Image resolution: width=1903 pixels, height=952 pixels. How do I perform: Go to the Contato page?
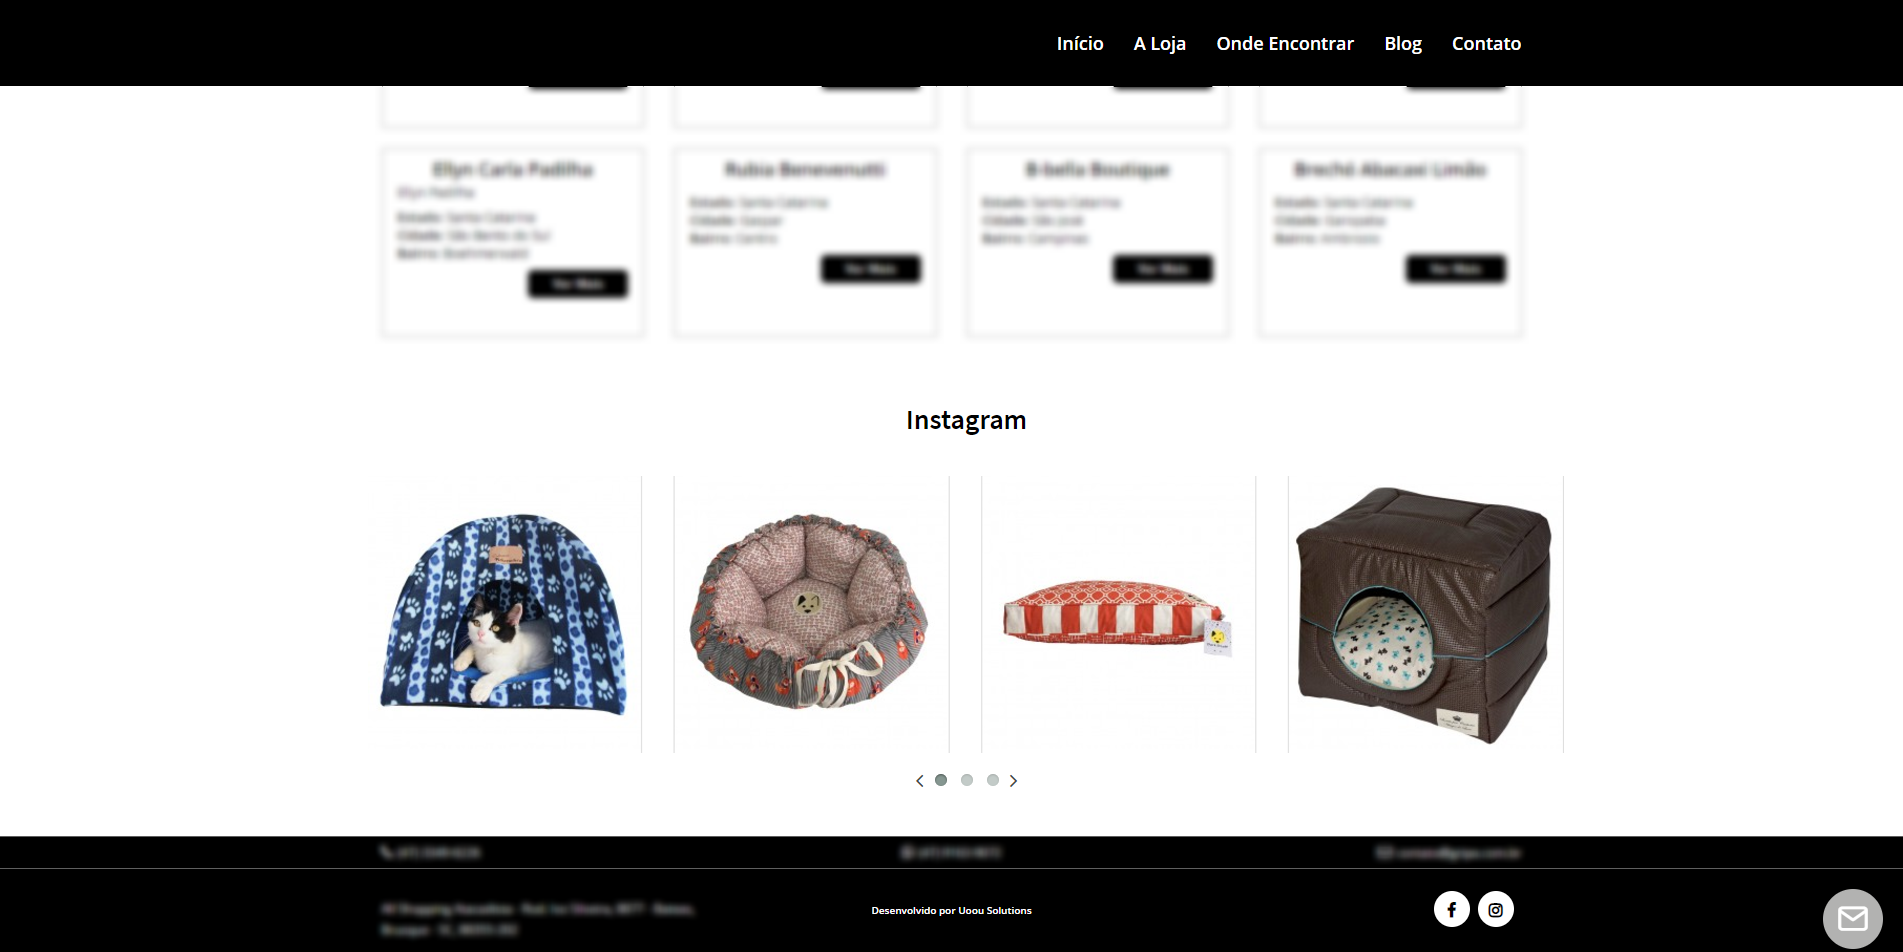[x=1486, y=43]
